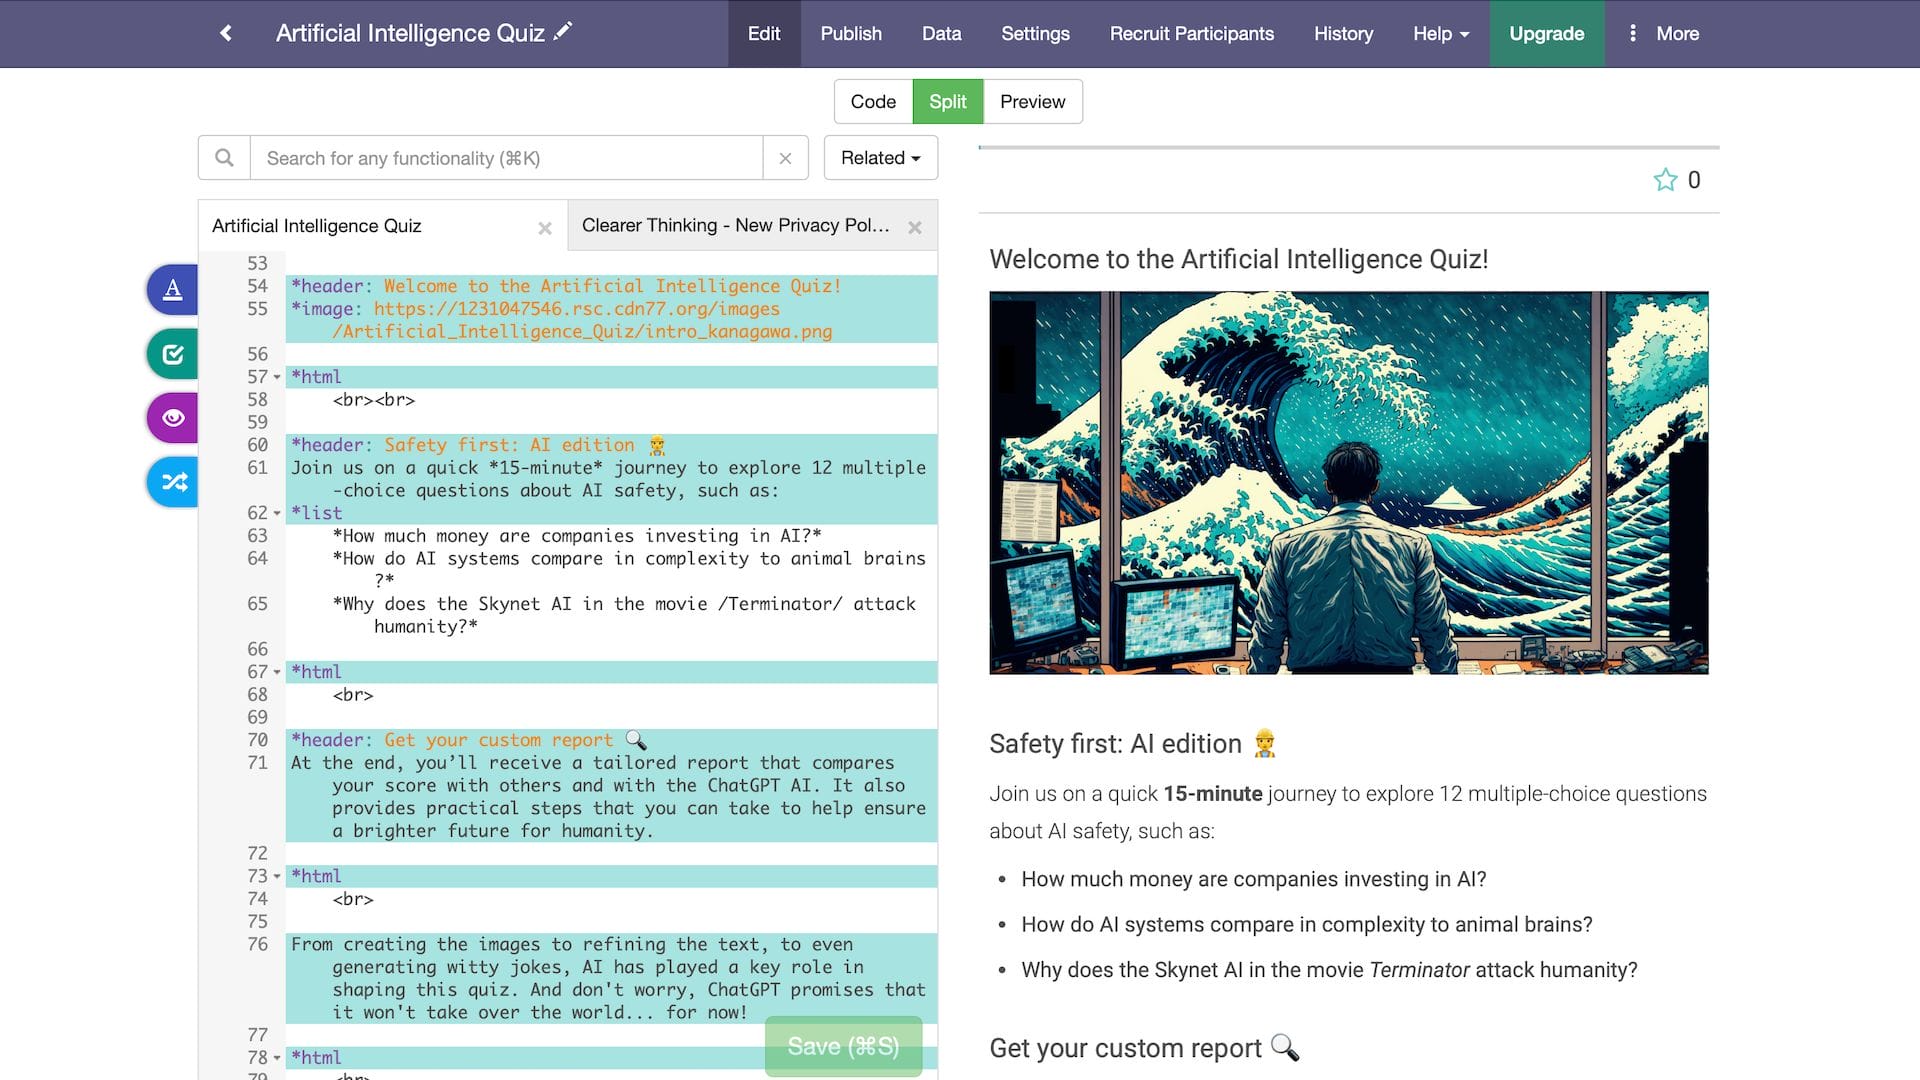1920x1080 pixels.
Task: Click the back arrow icon
Action: click(x=226, y=33)
